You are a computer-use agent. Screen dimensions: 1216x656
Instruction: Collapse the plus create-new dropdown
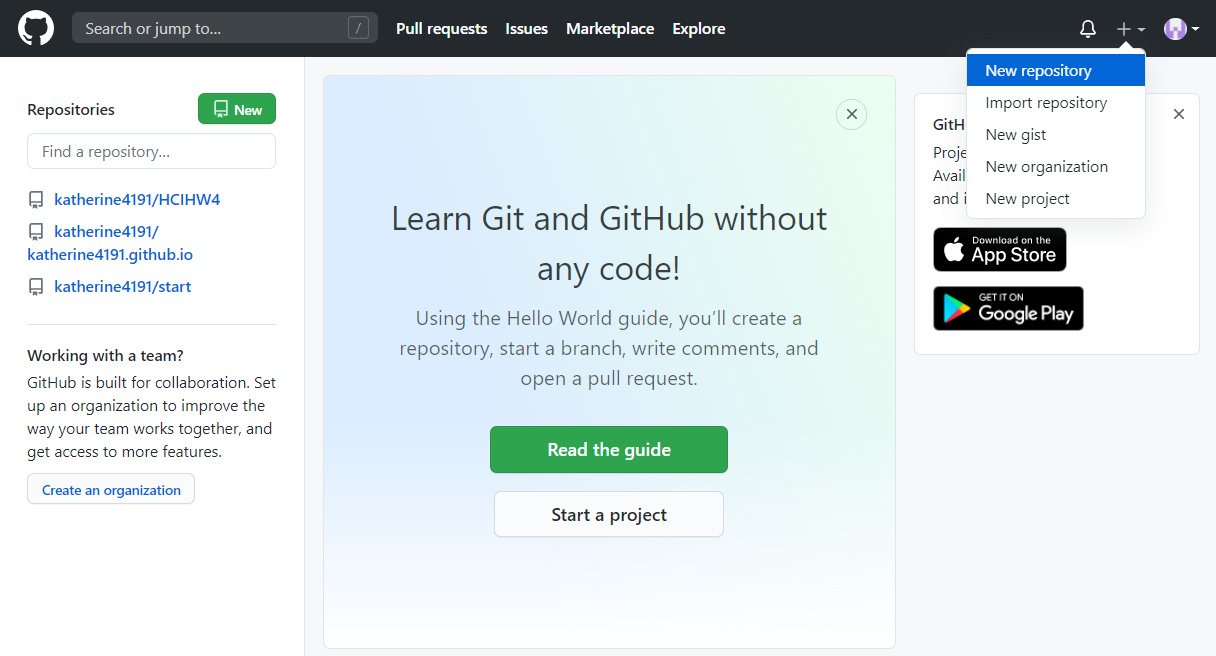[x=1131, y=29]
